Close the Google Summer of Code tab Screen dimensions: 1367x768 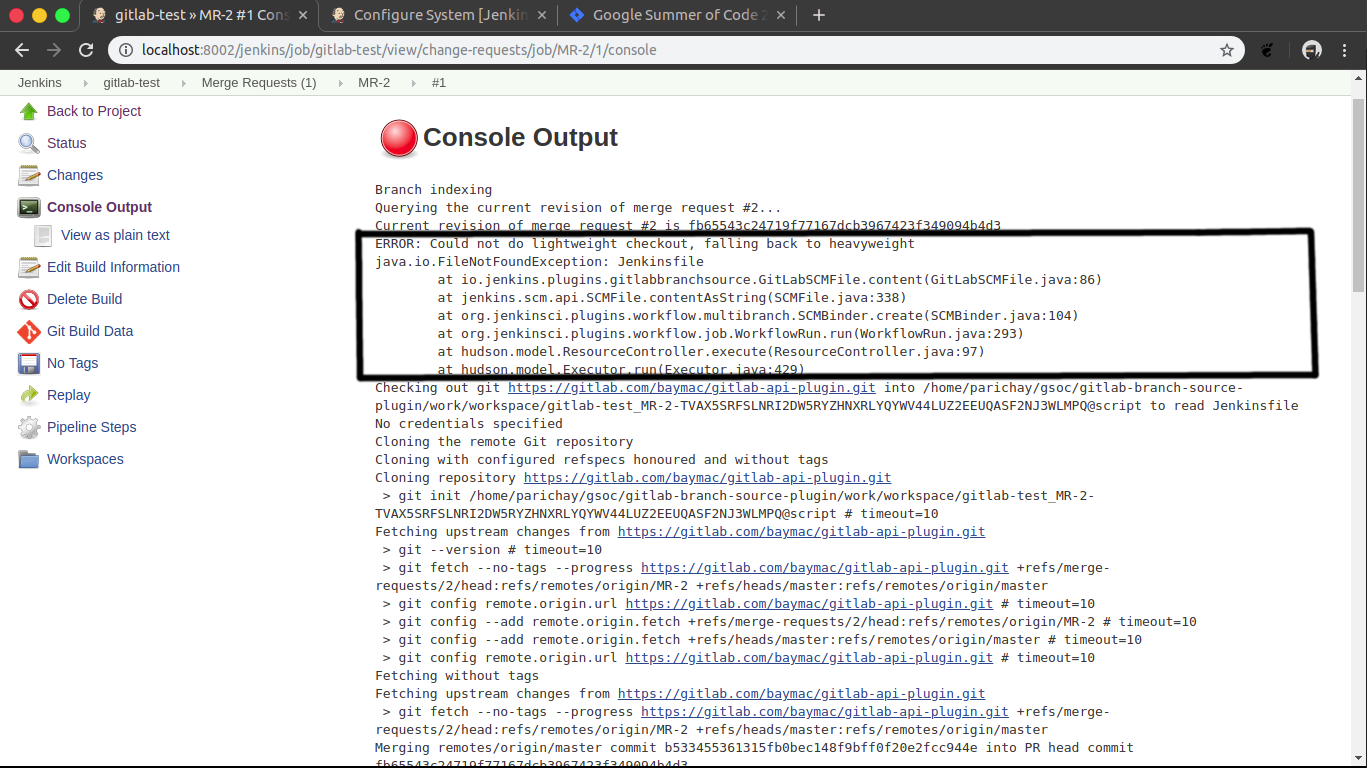(780, 15)
